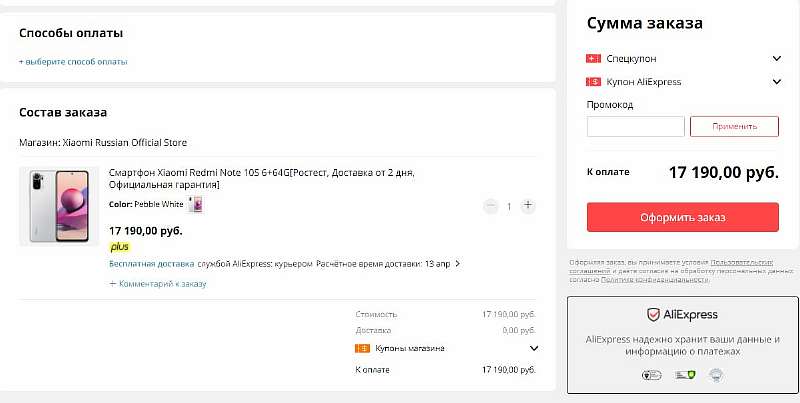
Task: Click the AliExpress shield logo icon
Action: click(x=654, y=315)
